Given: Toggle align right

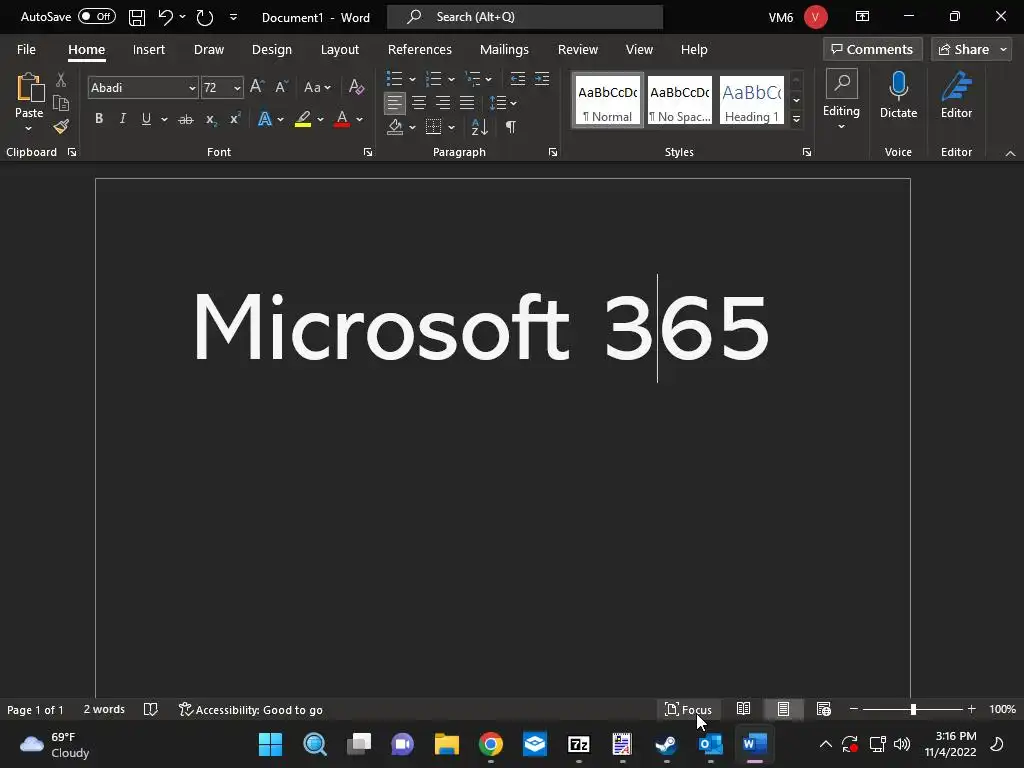Looking at the screenshot, I should tap(443, 103).
